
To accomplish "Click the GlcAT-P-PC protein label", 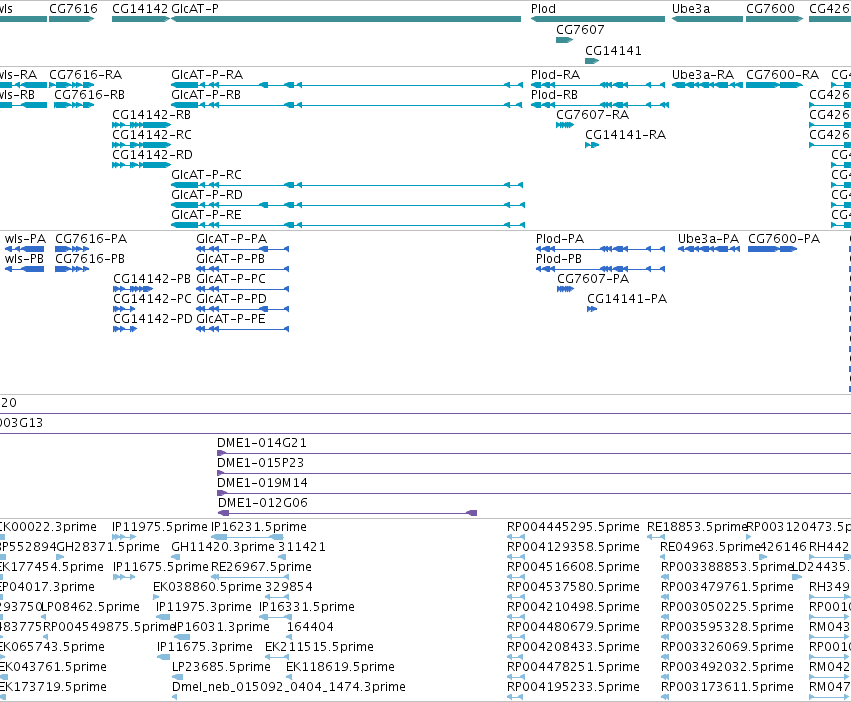I will (231, 279).
